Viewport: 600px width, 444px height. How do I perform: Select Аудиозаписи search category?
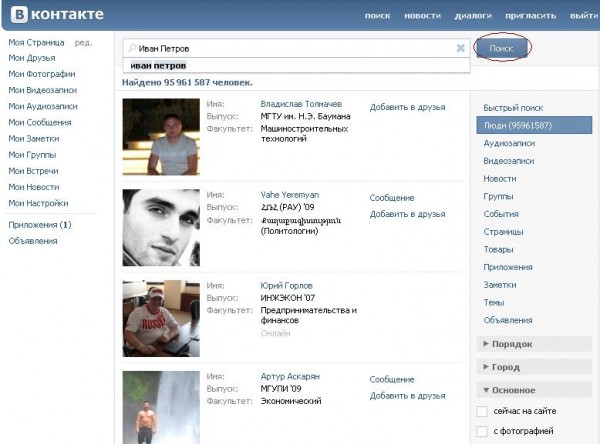tap(509, 143)
